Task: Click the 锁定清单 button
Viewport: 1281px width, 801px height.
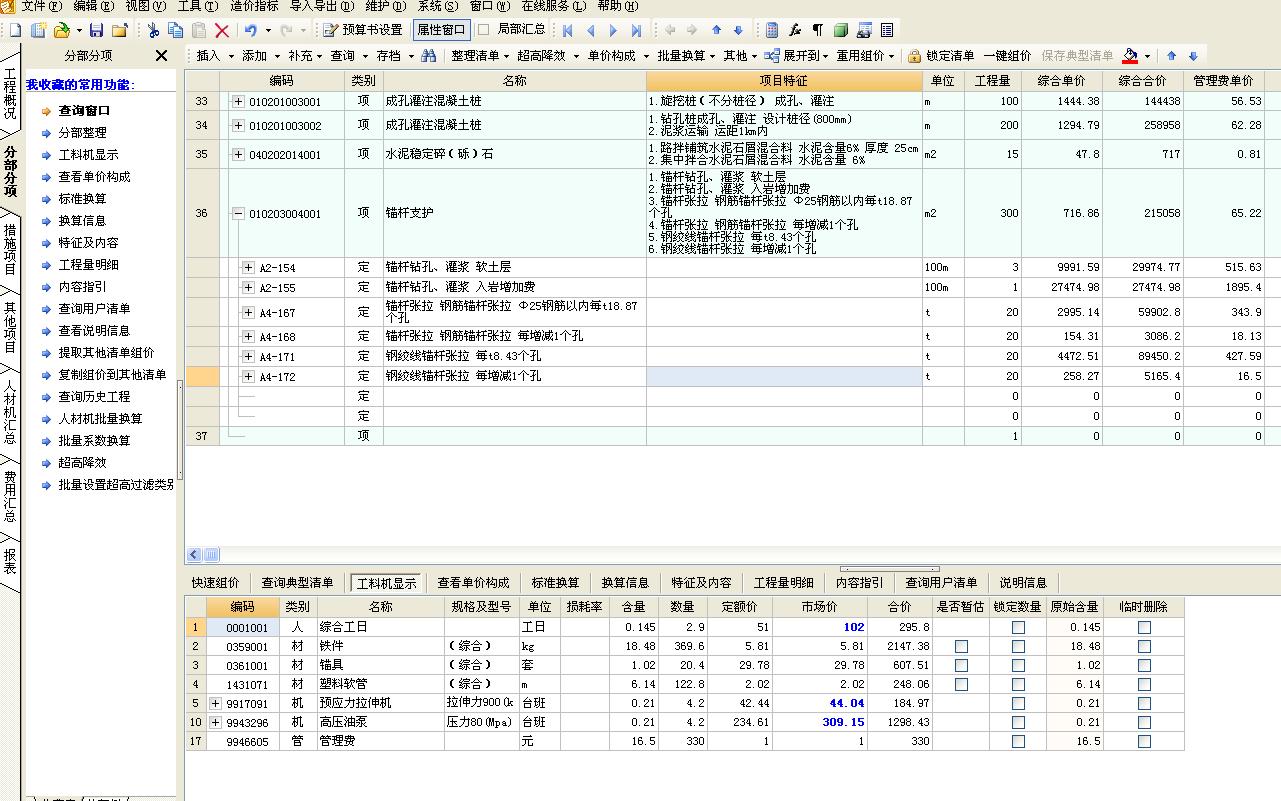Action: 941,56
